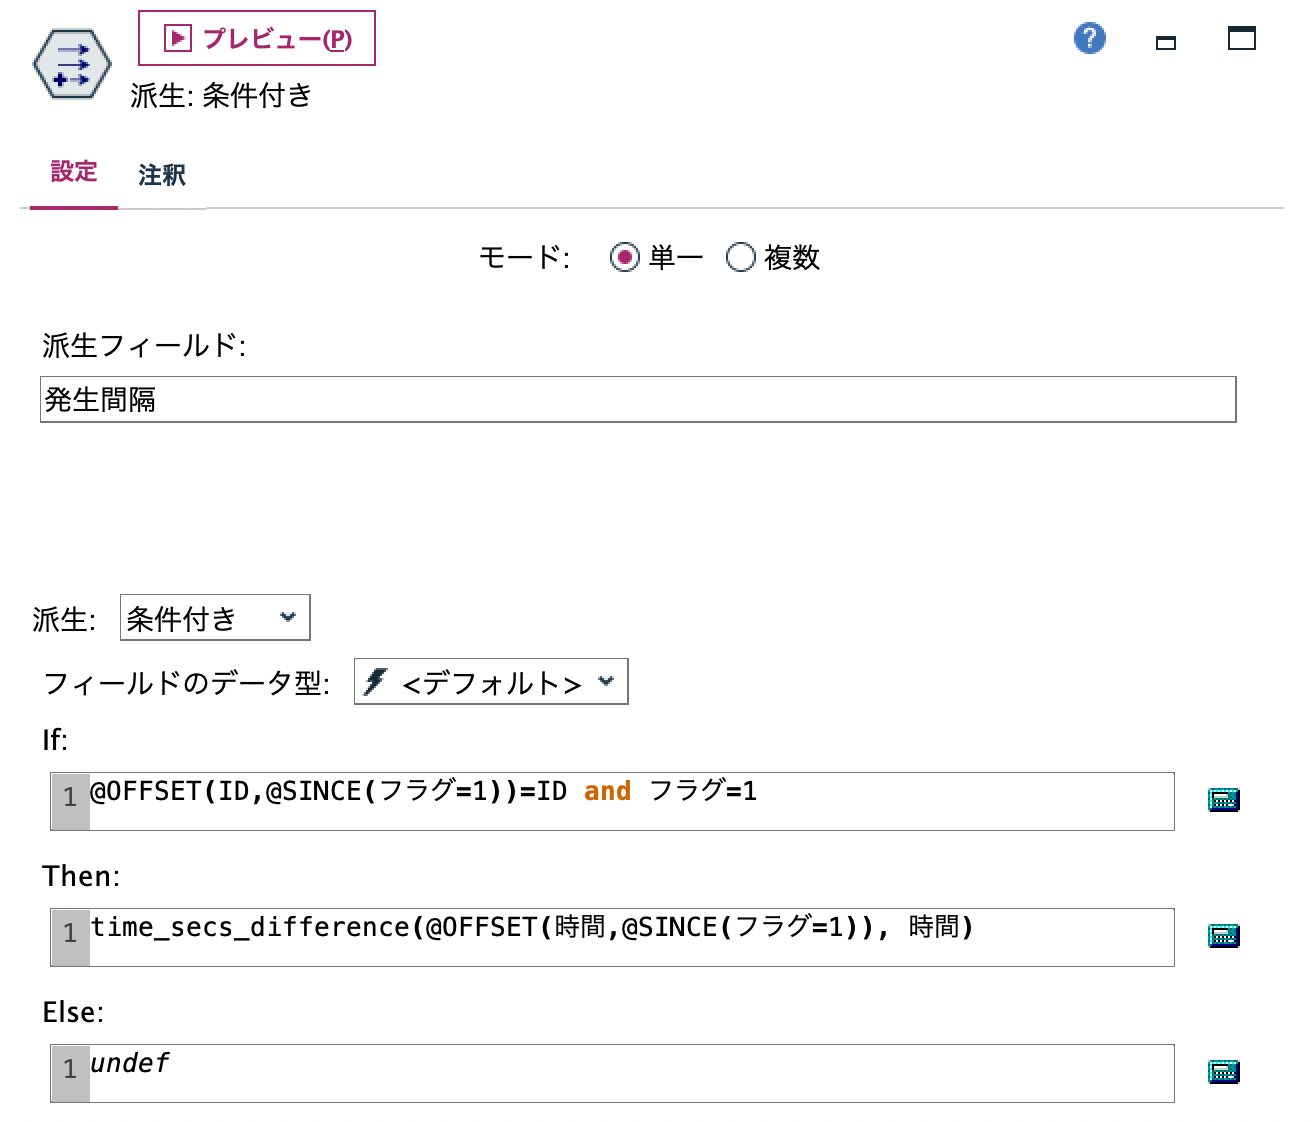Select the 単一 mode radio button
Screen dimensions: 1312x1122
pyautogui.click(x=625, y=257)
